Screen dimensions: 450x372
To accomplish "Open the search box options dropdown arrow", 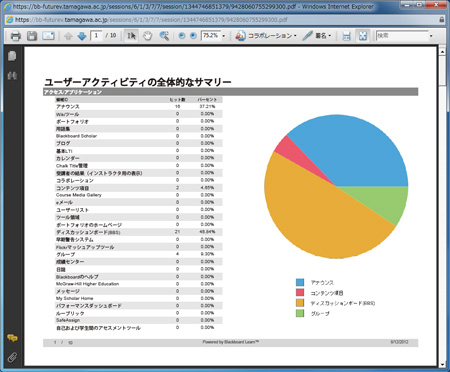I will tap(431, 36).
